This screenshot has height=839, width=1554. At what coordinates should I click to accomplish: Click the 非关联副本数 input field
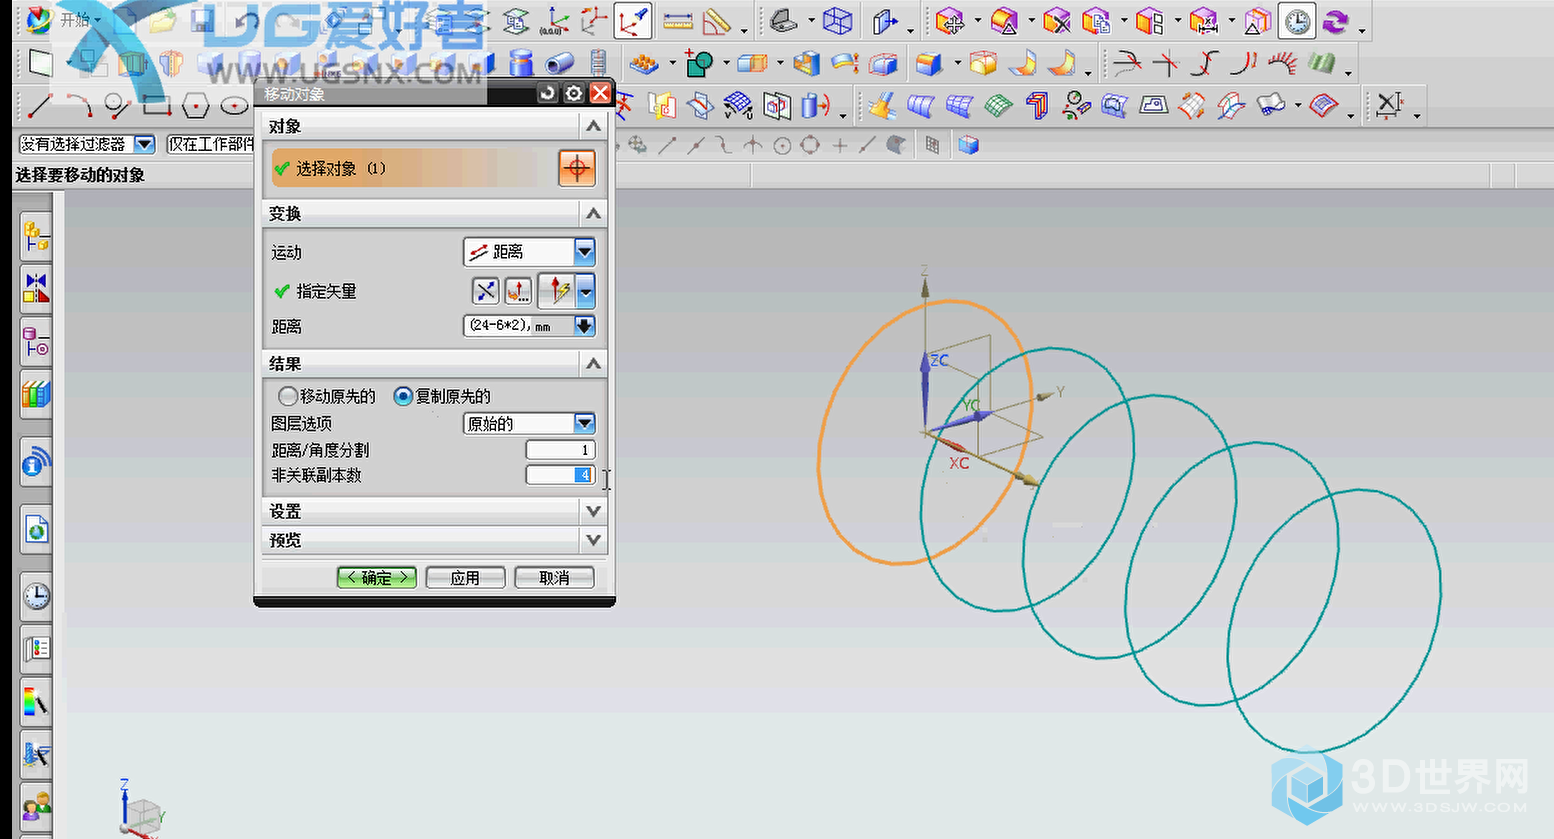tap(561, 475)
